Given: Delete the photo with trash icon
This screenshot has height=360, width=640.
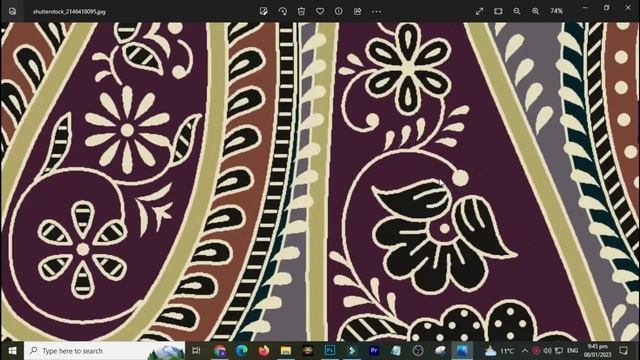Looking at the screenshot, I should 301,11.
